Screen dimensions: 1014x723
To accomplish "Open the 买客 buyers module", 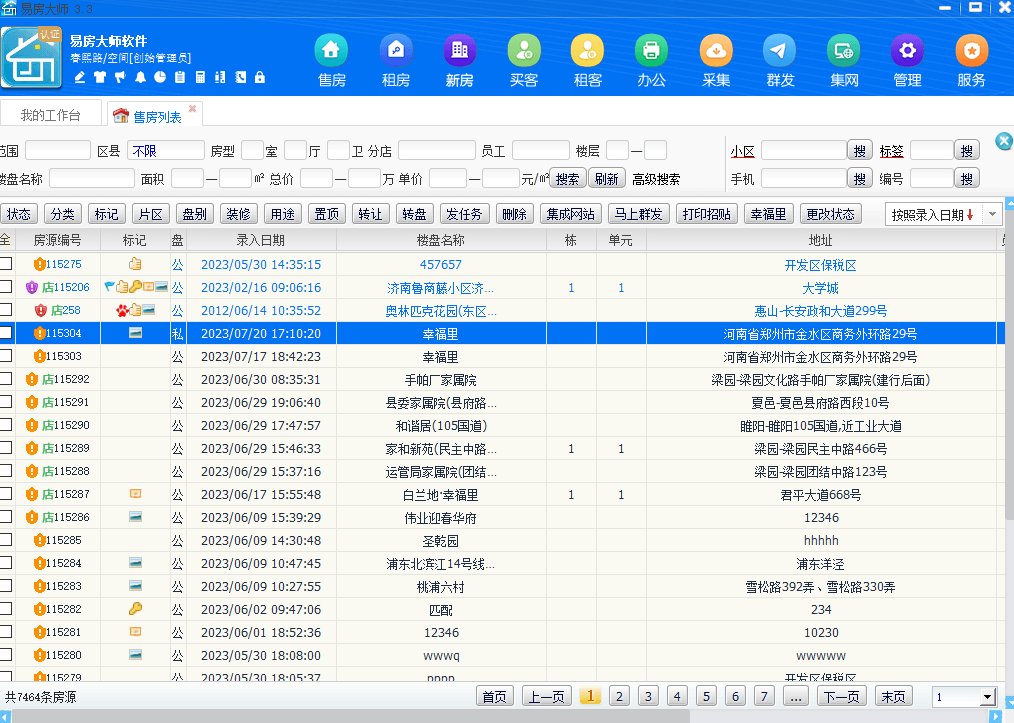I will [x=524, y=61].
